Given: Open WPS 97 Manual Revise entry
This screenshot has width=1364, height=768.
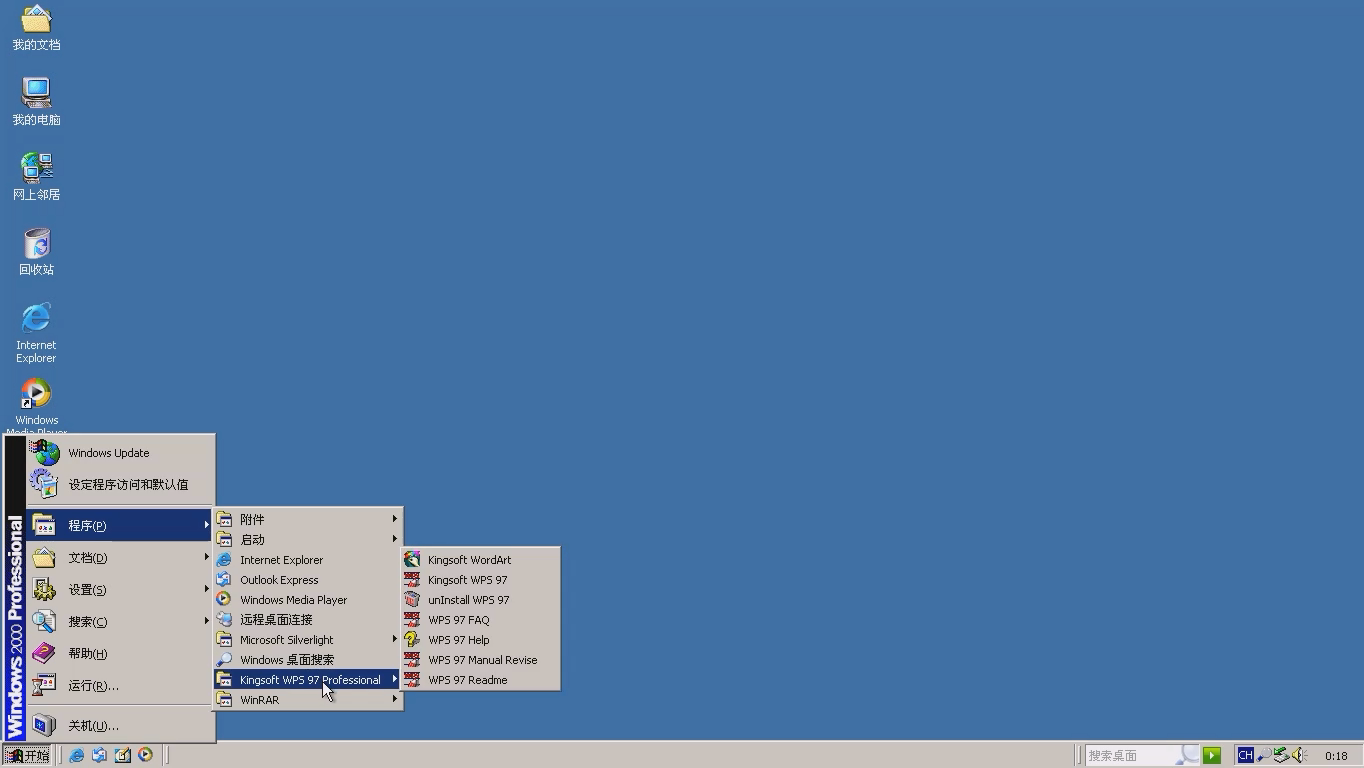Looking at the screenshot, I should click(481, 659).
